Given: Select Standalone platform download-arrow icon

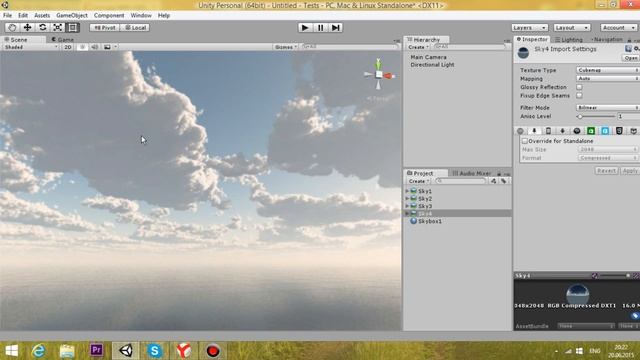Looking at the screenshot, I should 534,131.
